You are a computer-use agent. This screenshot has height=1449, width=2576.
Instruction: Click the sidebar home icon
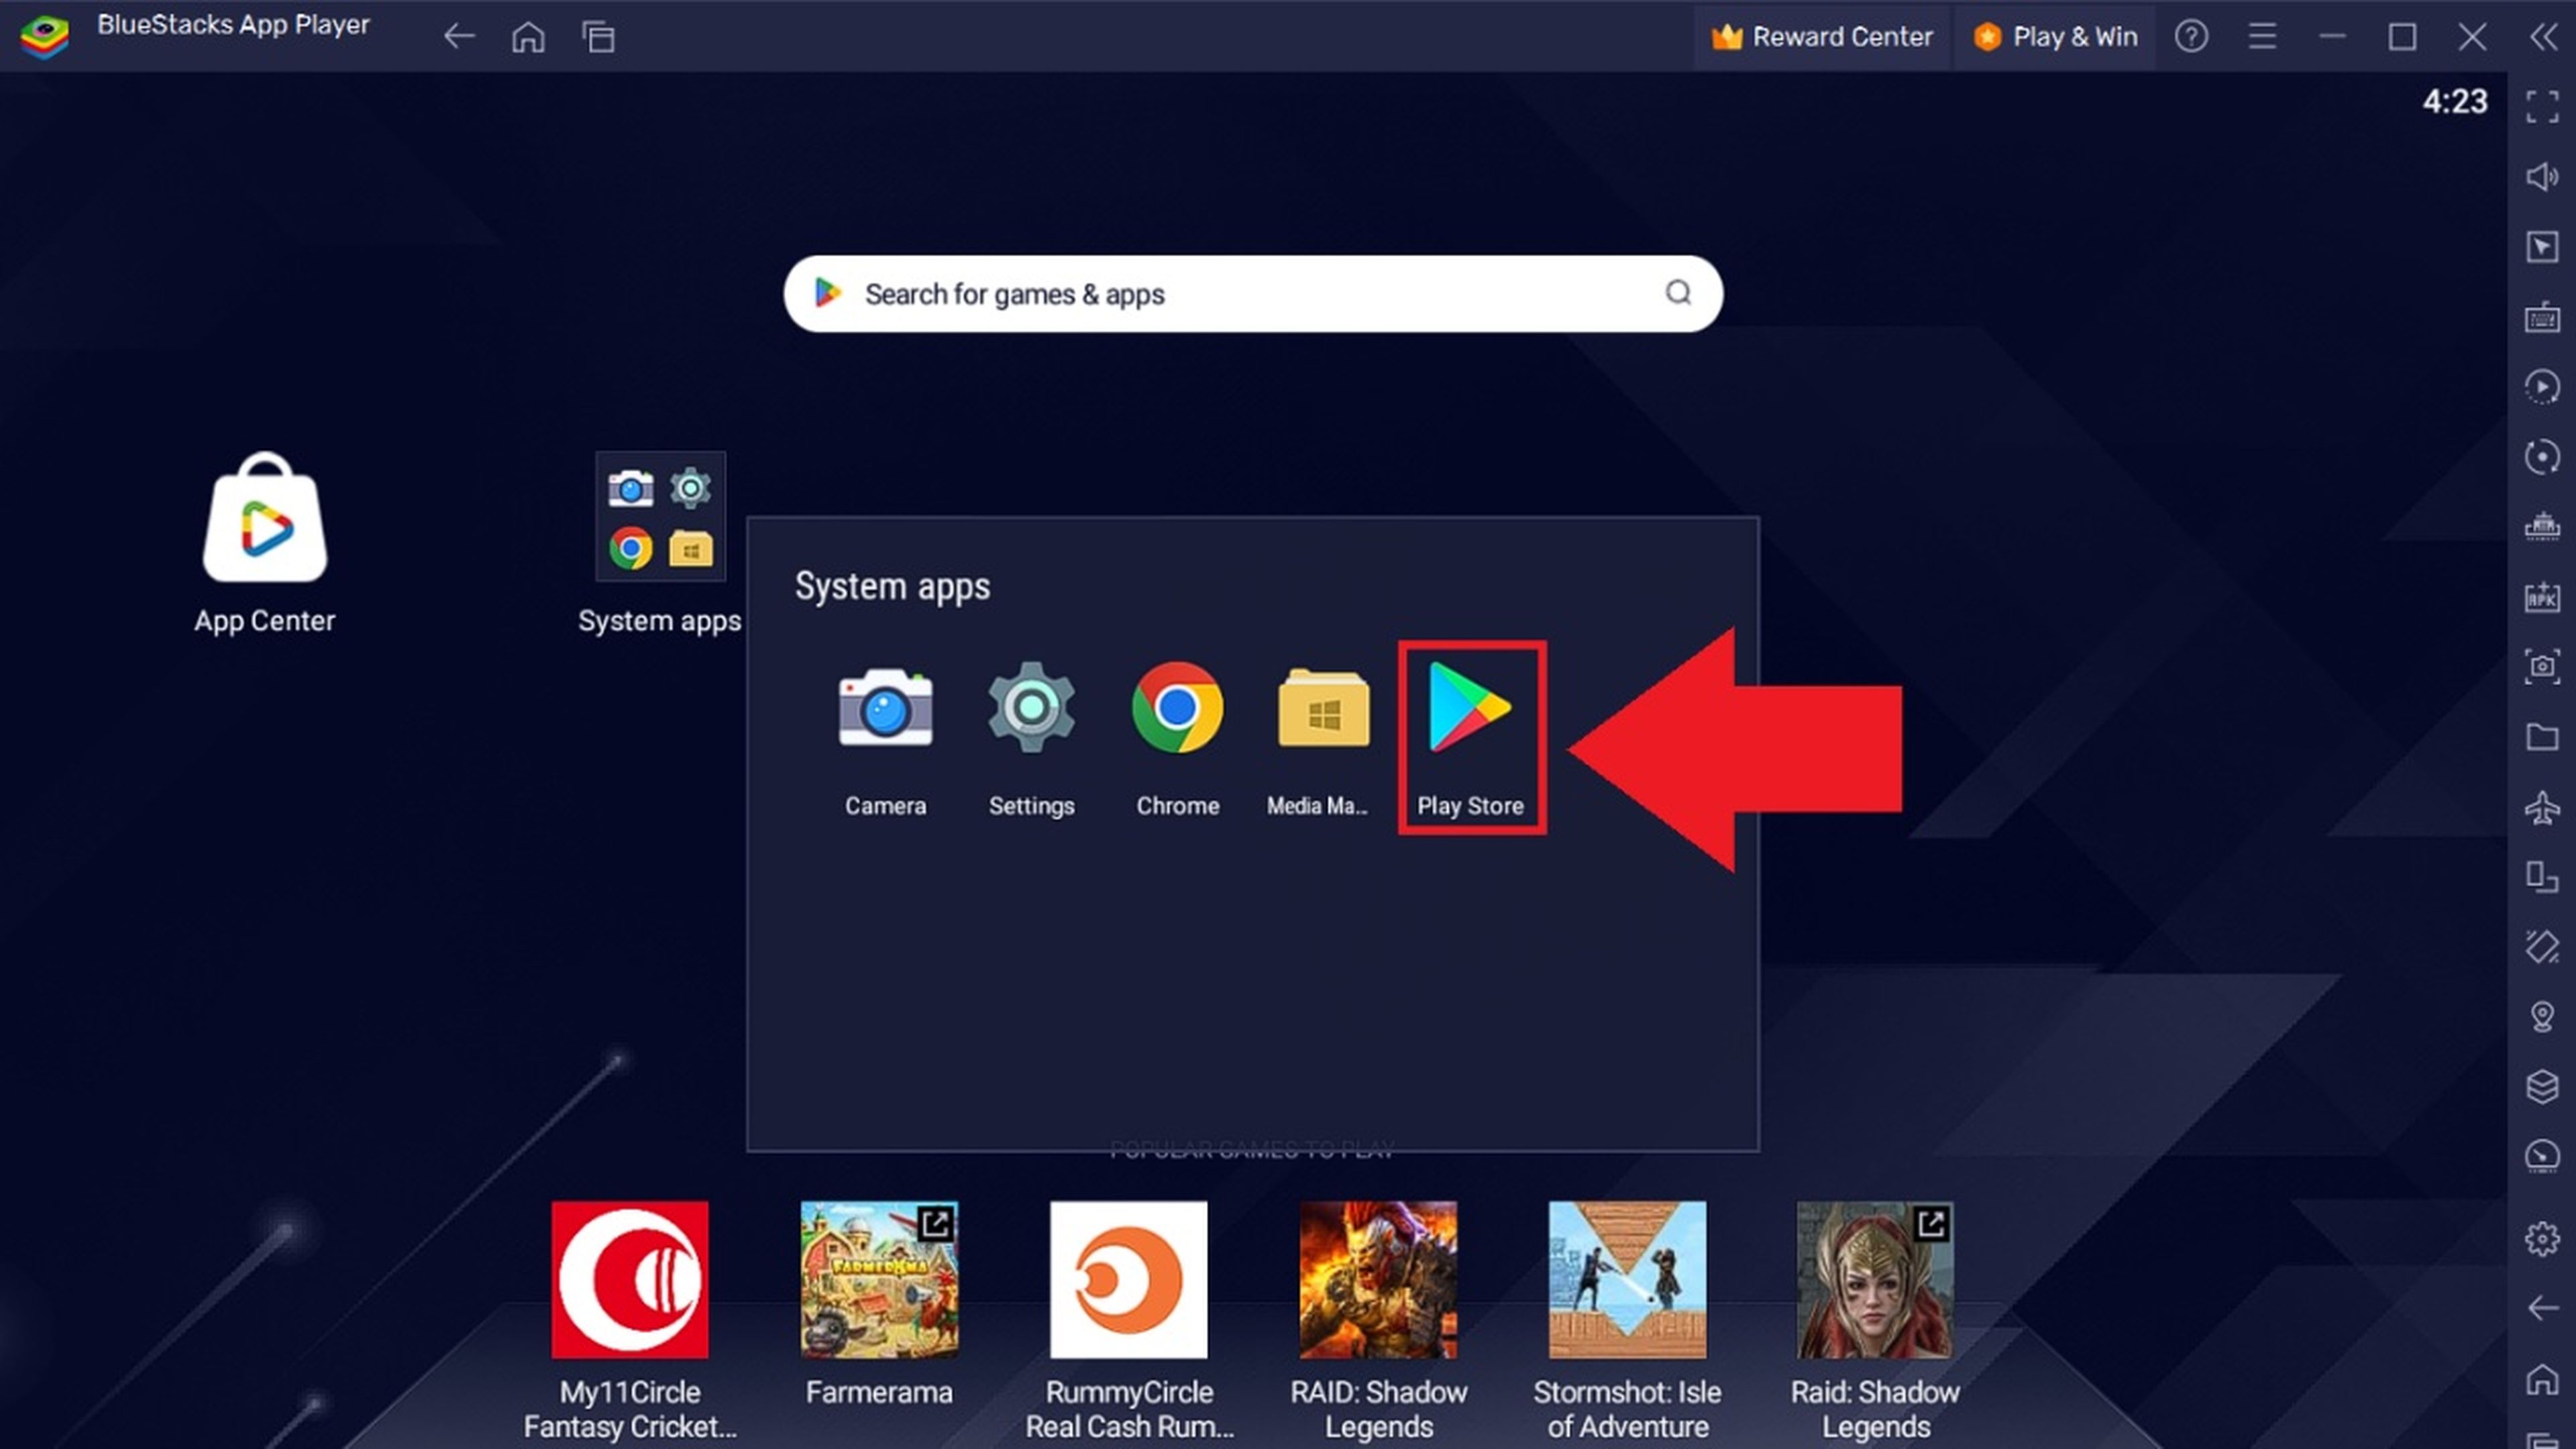(x=2542, y=1379)
